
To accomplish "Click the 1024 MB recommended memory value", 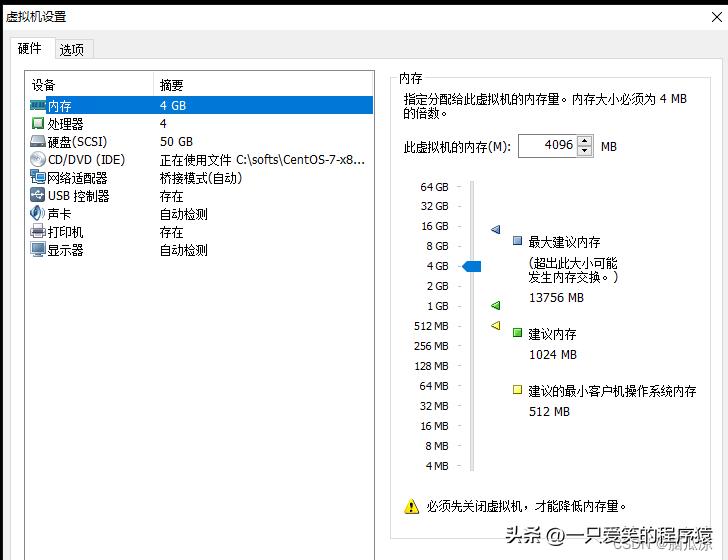I will 552,355.
